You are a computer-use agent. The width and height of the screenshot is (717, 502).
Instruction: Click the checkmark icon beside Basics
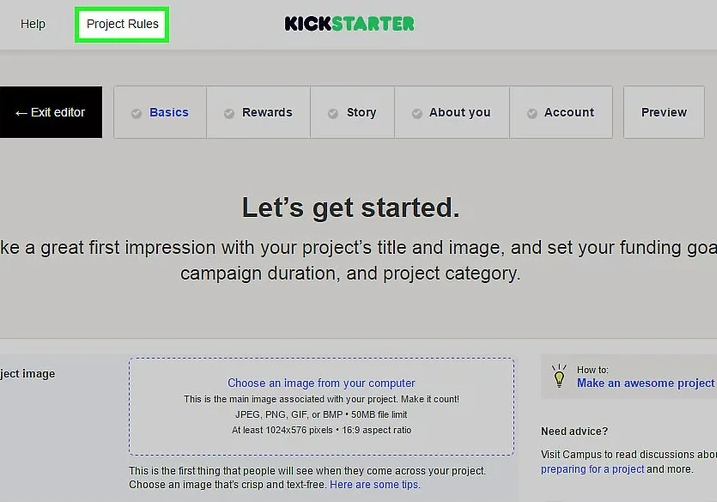point(136,113)
